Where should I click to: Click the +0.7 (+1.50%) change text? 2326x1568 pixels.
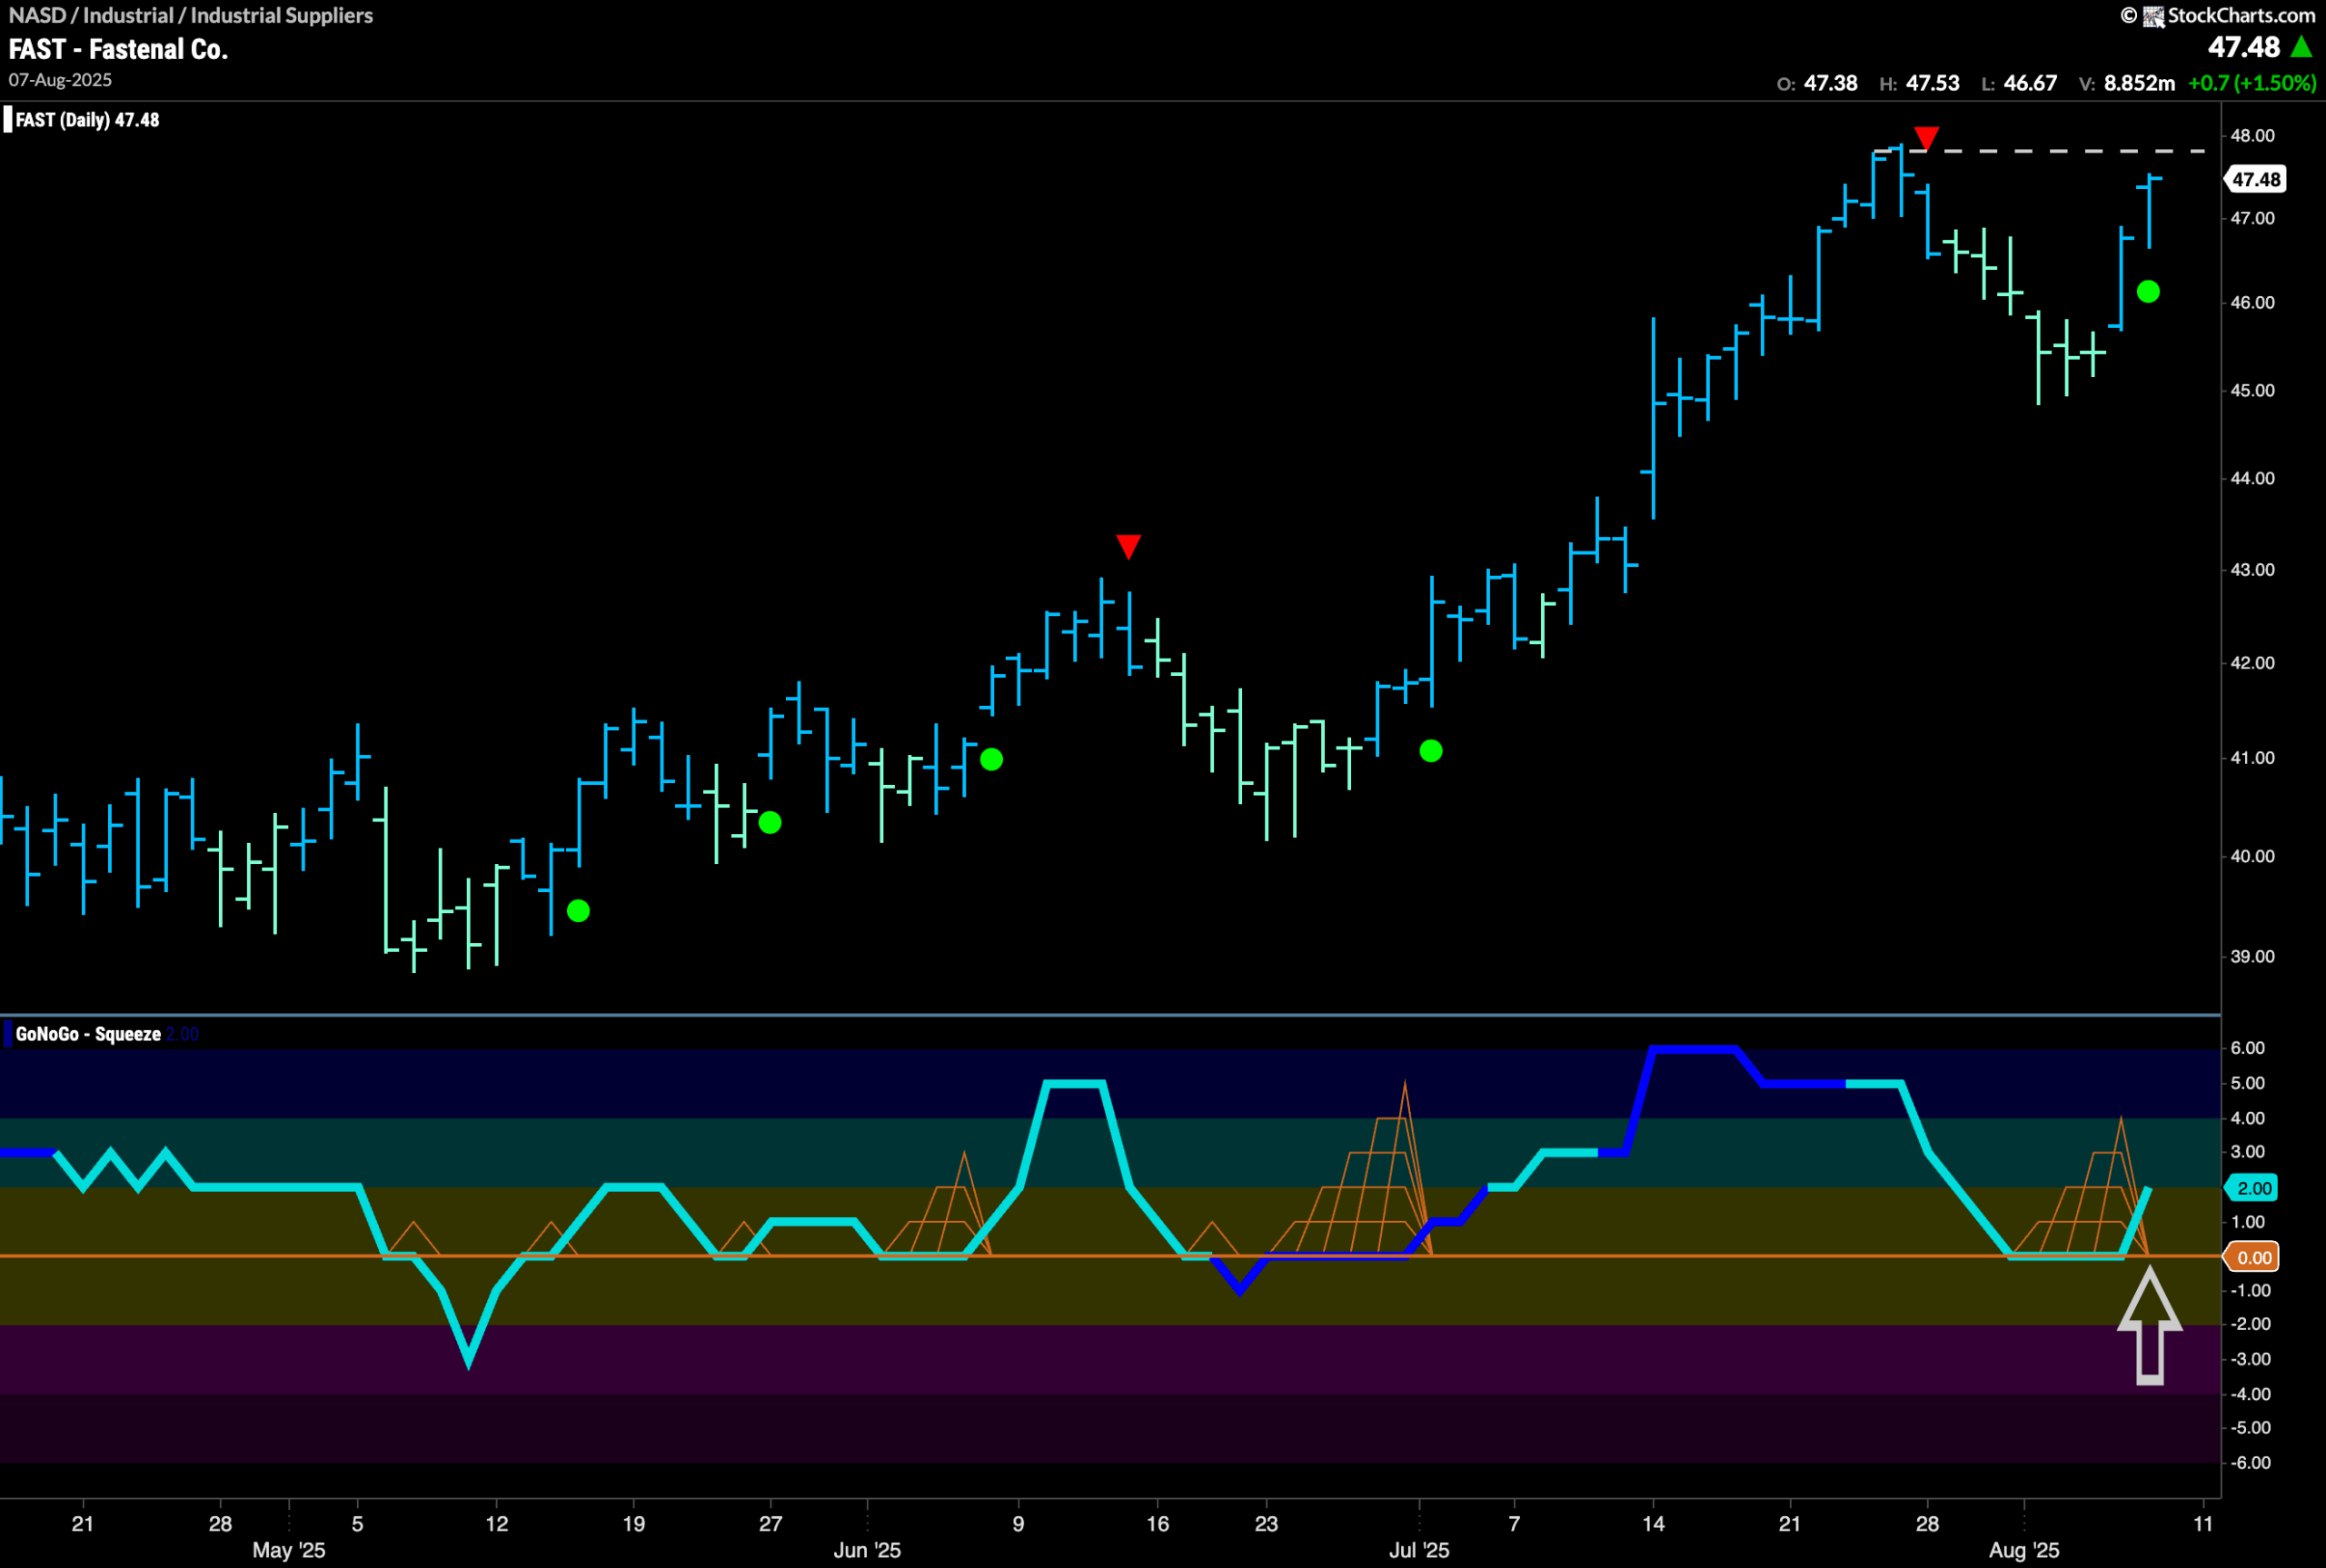click(x=2252, y=84)
